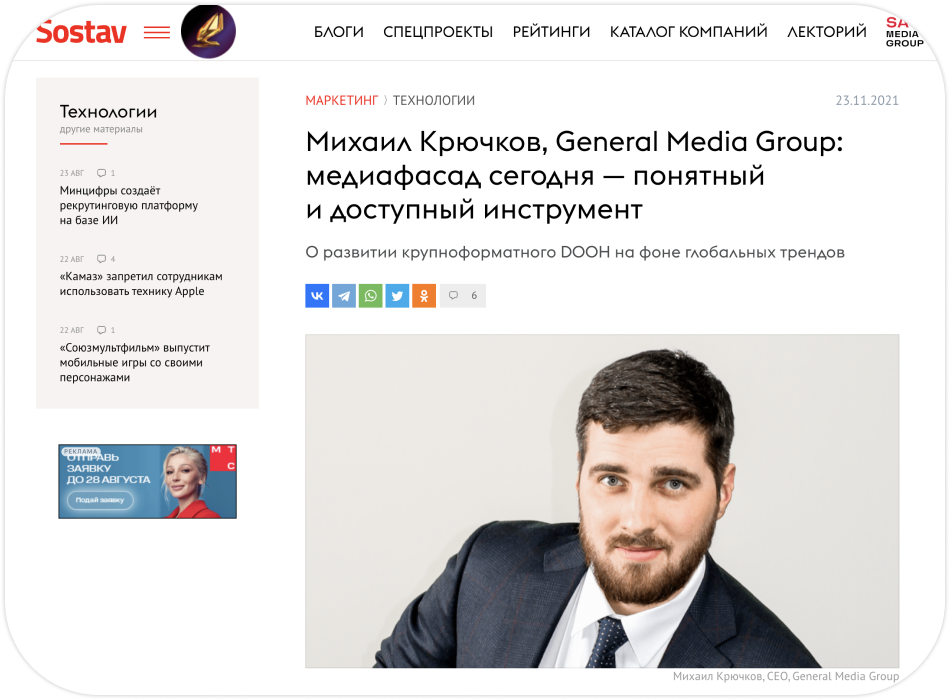Open Каталог компаний in the navigation

tap(688, 32)
